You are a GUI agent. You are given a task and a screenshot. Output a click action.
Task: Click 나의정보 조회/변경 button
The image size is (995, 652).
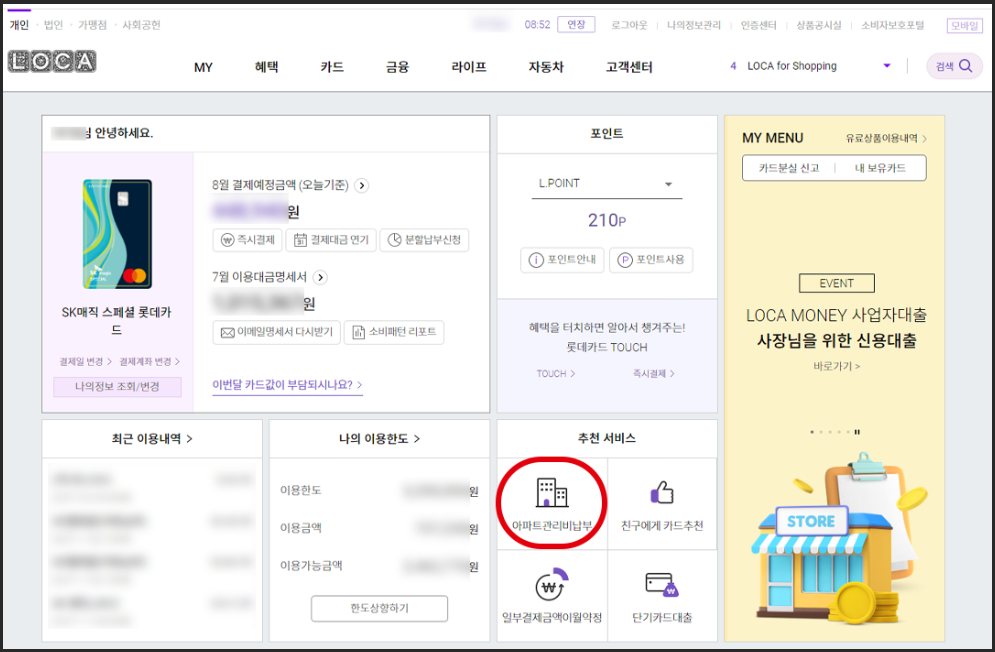117,387
